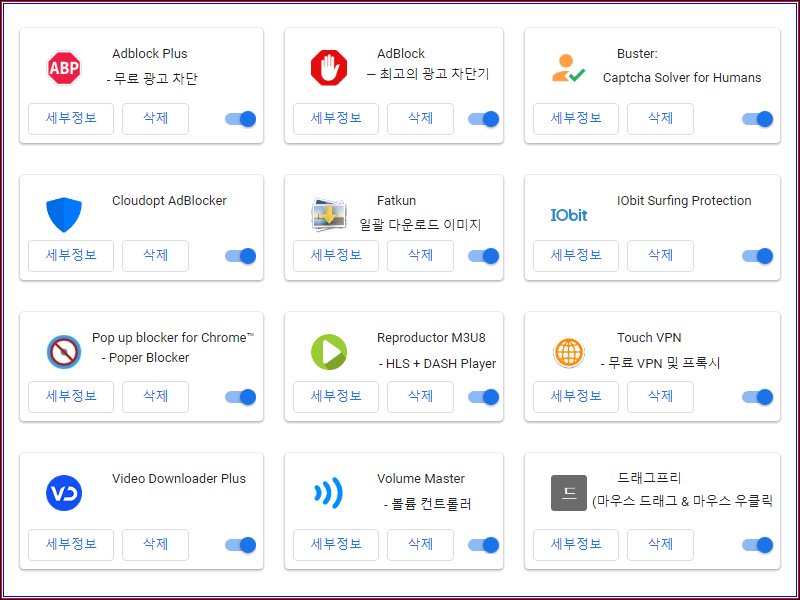
Task: Click the 'Video Downloader Plus' title text
Action: pyautogui.click(x=179, y=479)
